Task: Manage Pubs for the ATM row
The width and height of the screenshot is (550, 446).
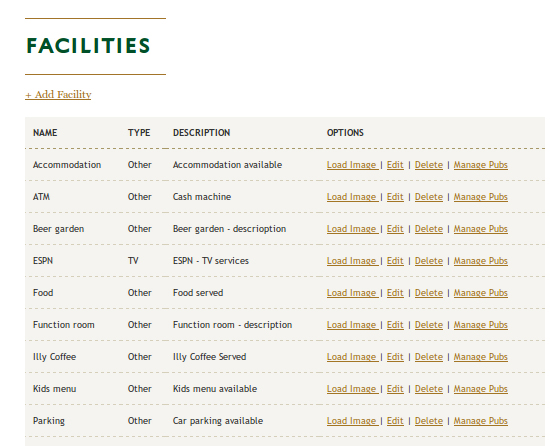Action: pyautogui.click(x=481, y=197)
